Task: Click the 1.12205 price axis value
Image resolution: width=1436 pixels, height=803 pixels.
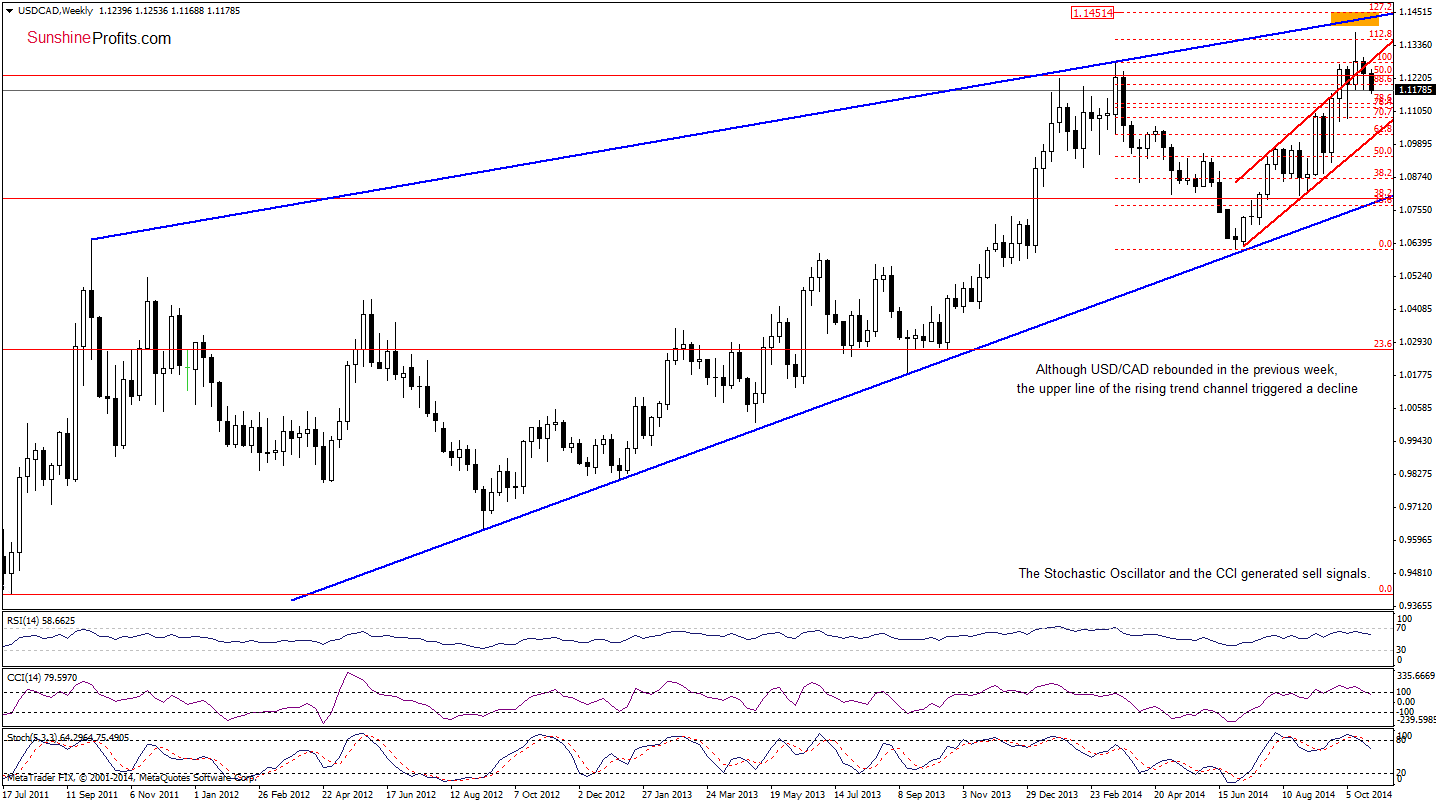Action: pos(1417,78)
